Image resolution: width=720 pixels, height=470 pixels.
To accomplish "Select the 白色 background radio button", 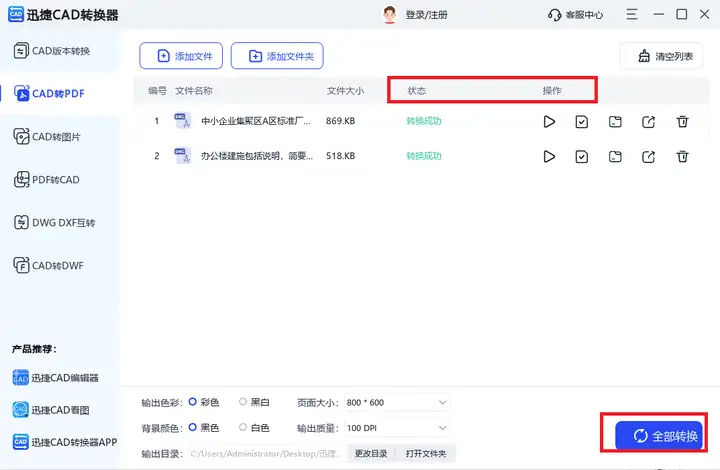I will click(243, 427).
